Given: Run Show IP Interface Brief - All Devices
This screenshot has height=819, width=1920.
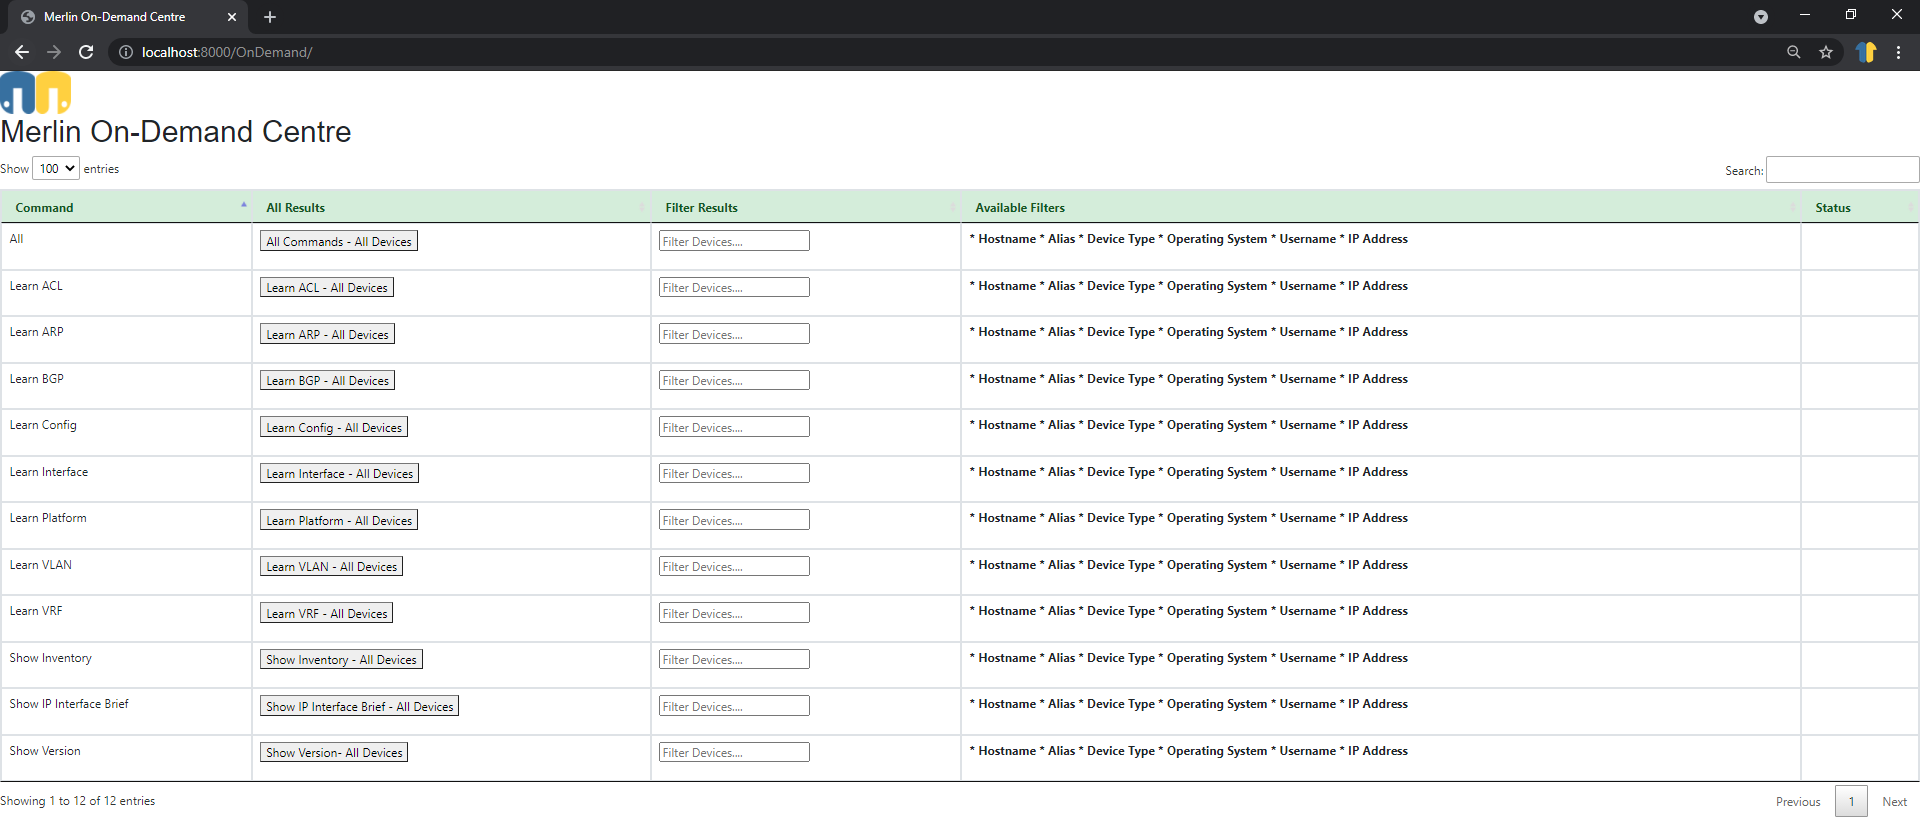Looking at the screenshot, I should [359, 706].
